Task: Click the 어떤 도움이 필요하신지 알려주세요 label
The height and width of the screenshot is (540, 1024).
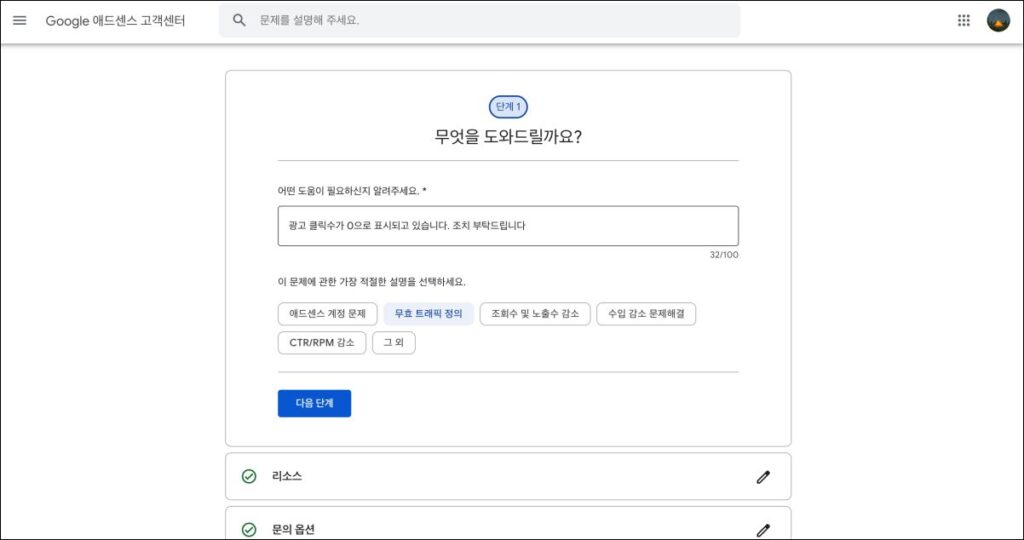Action: 352,191
